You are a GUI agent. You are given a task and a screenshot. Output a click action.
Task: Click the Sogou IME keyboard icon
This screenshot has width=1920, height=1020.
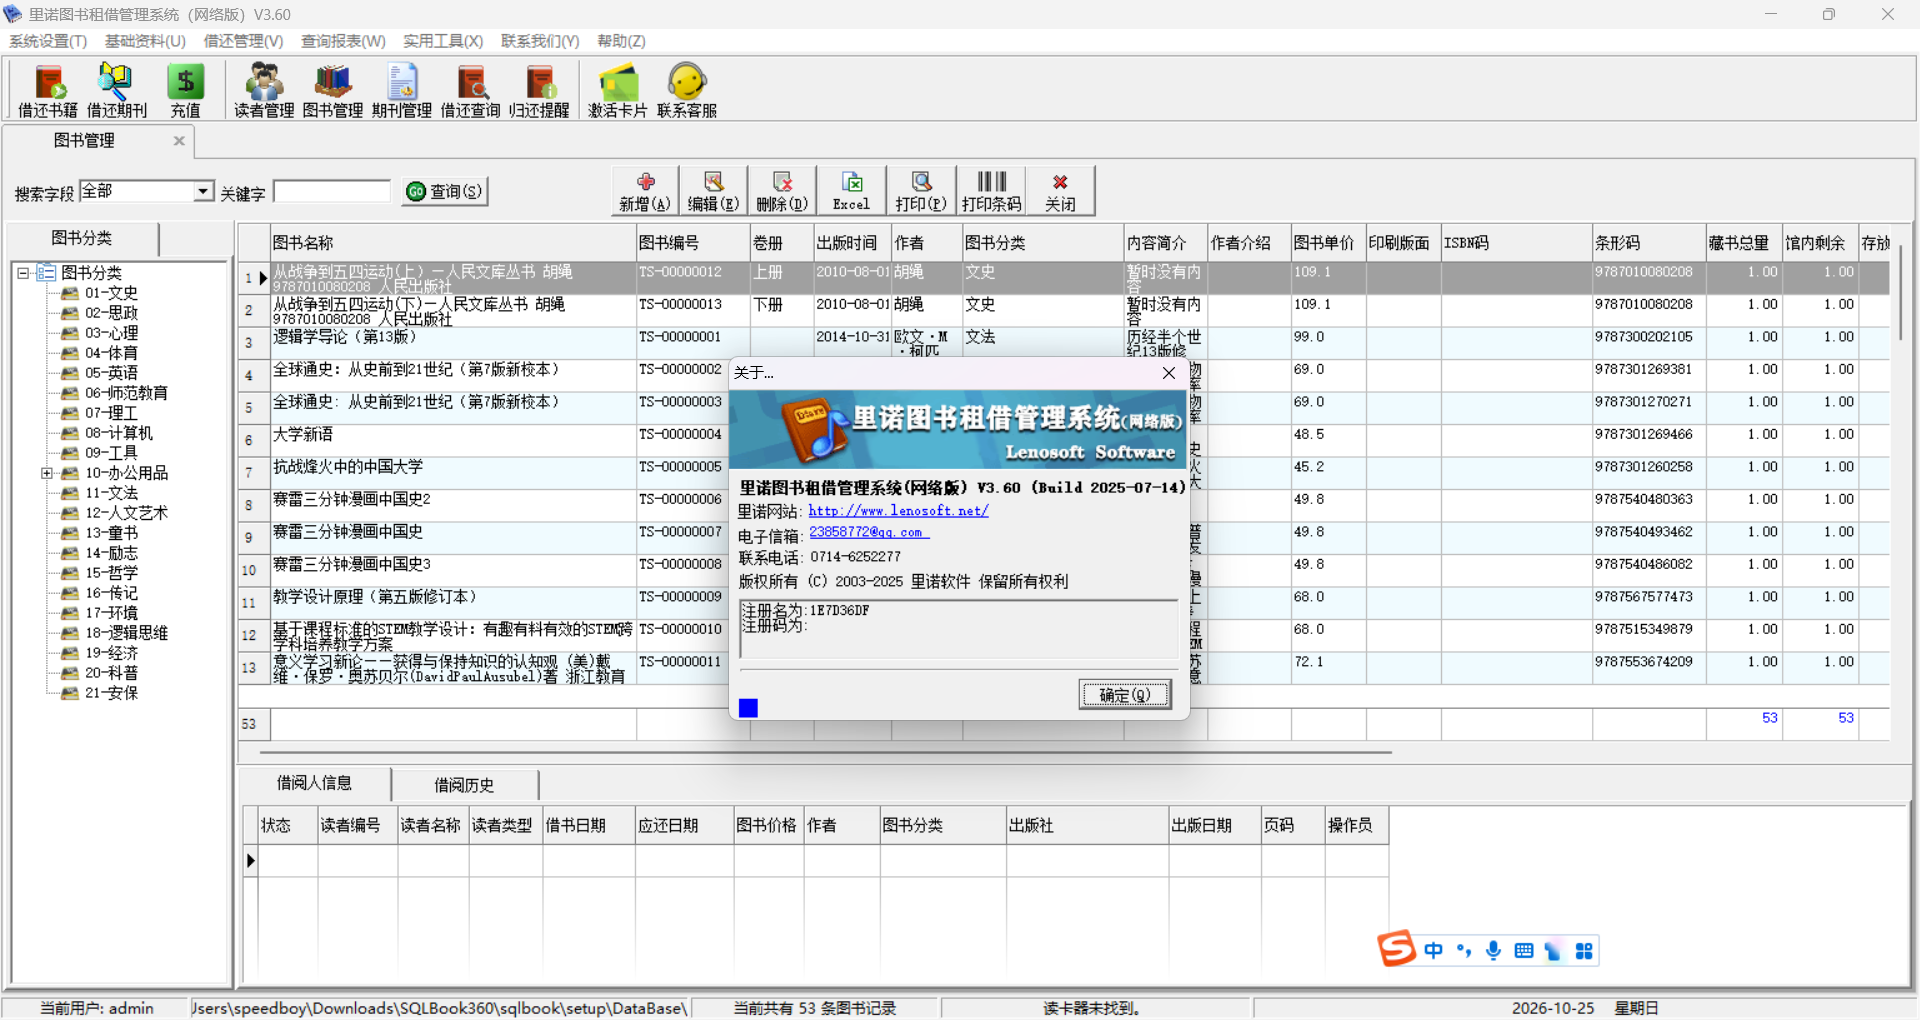coord(1524,951)
